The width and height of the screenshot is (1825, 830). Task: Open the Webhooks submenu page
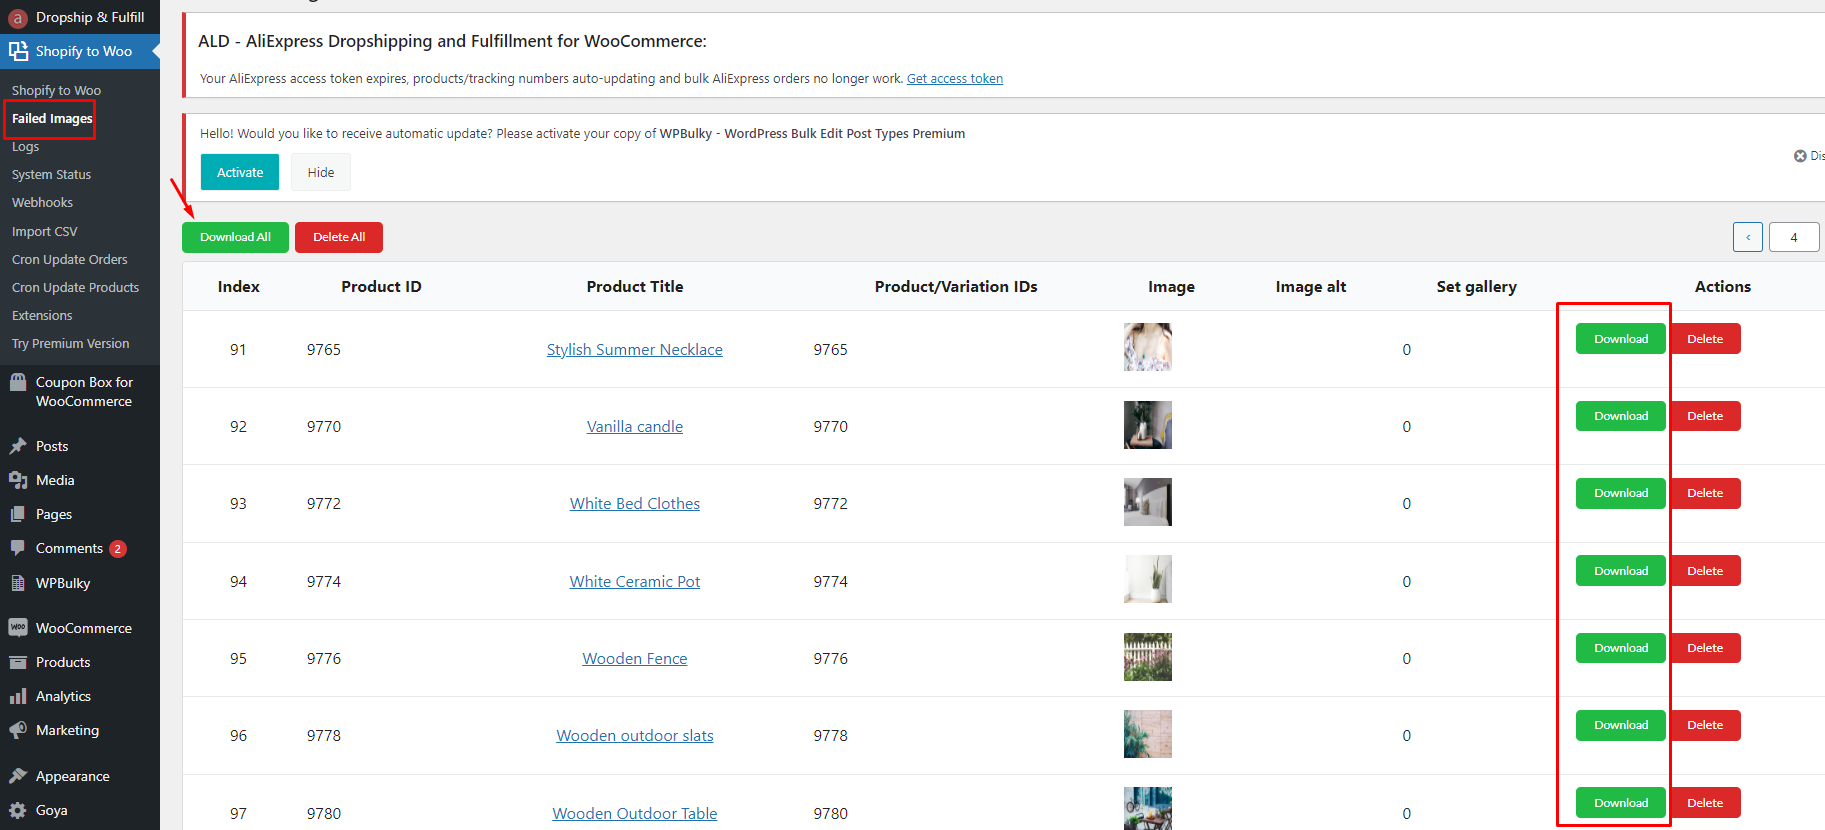(x=42, y=202)
